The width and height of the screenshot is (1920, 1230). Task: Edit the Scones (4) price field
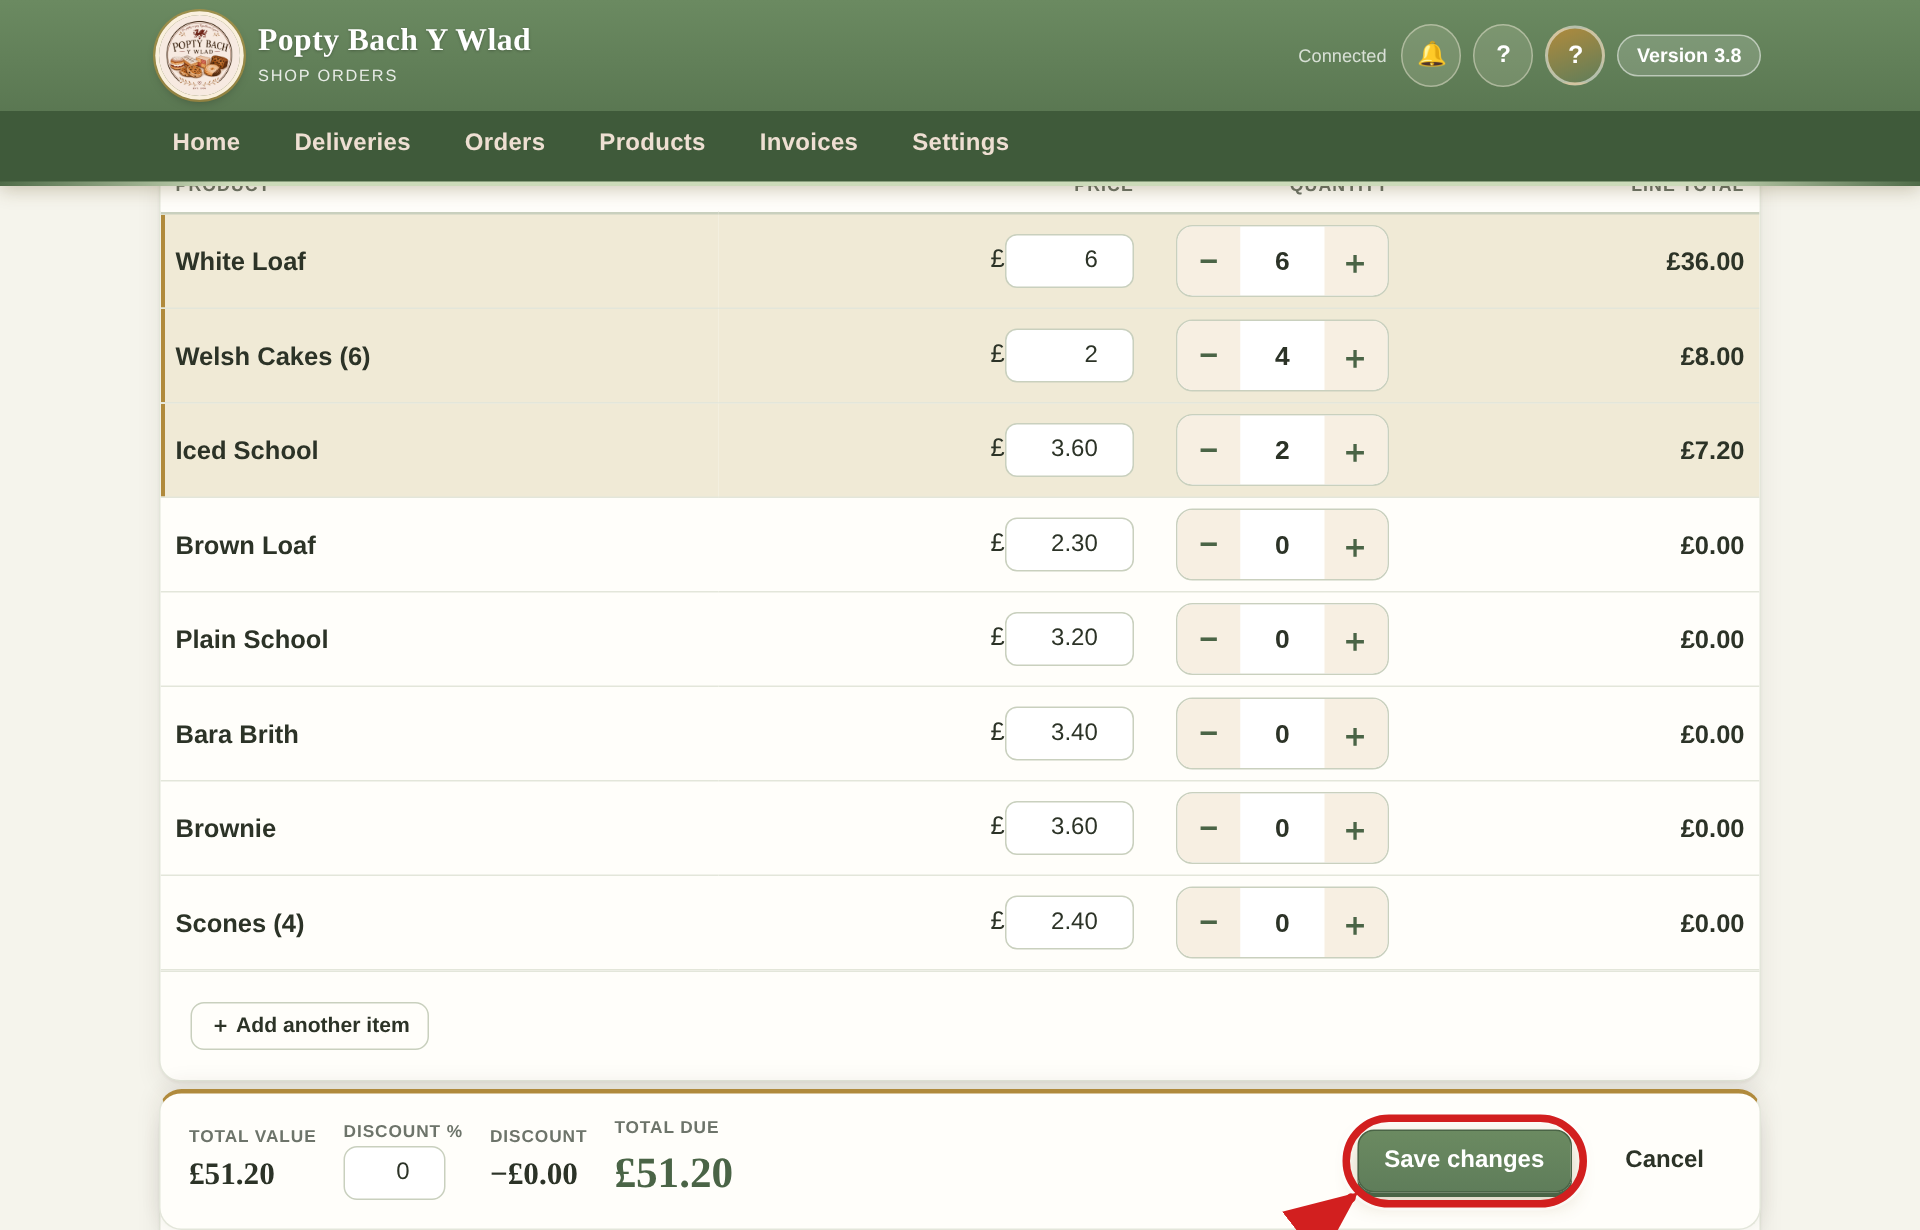[1069, 922]
